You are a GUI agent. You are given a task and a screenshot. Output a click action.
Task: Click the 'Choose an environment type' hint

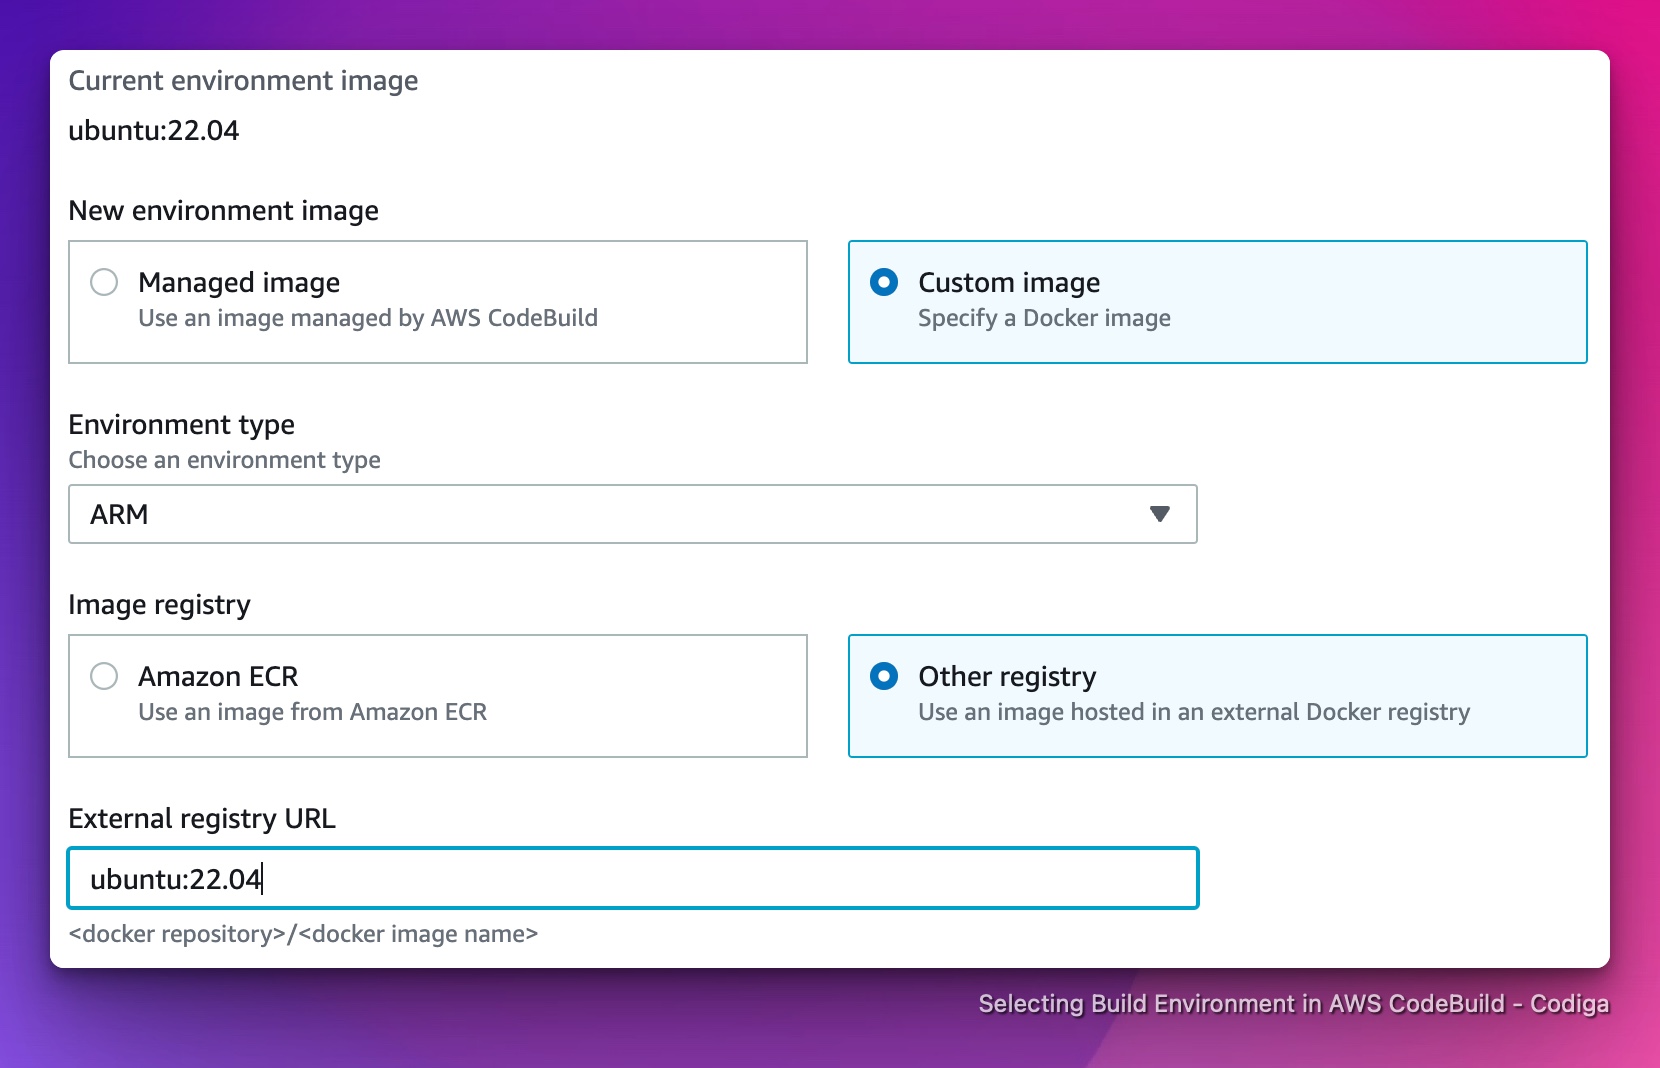[x=224, y=460]
